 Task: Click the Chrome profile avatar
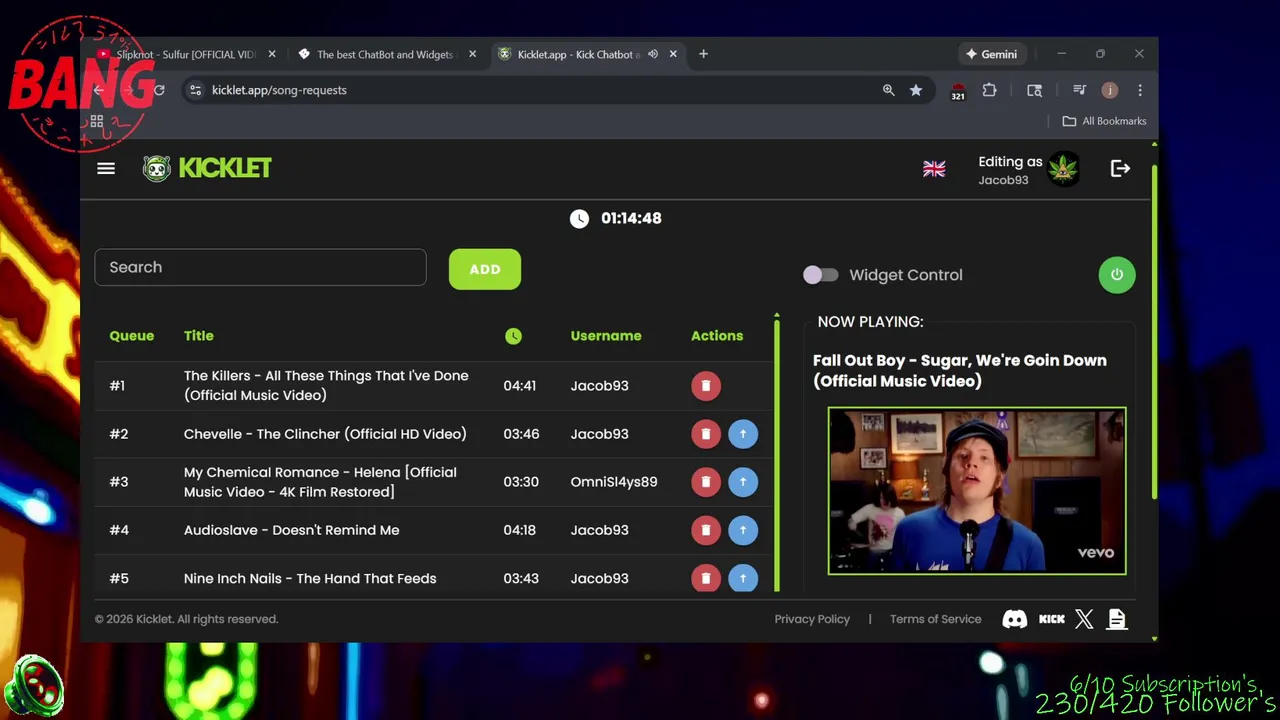coord(1110,90)
